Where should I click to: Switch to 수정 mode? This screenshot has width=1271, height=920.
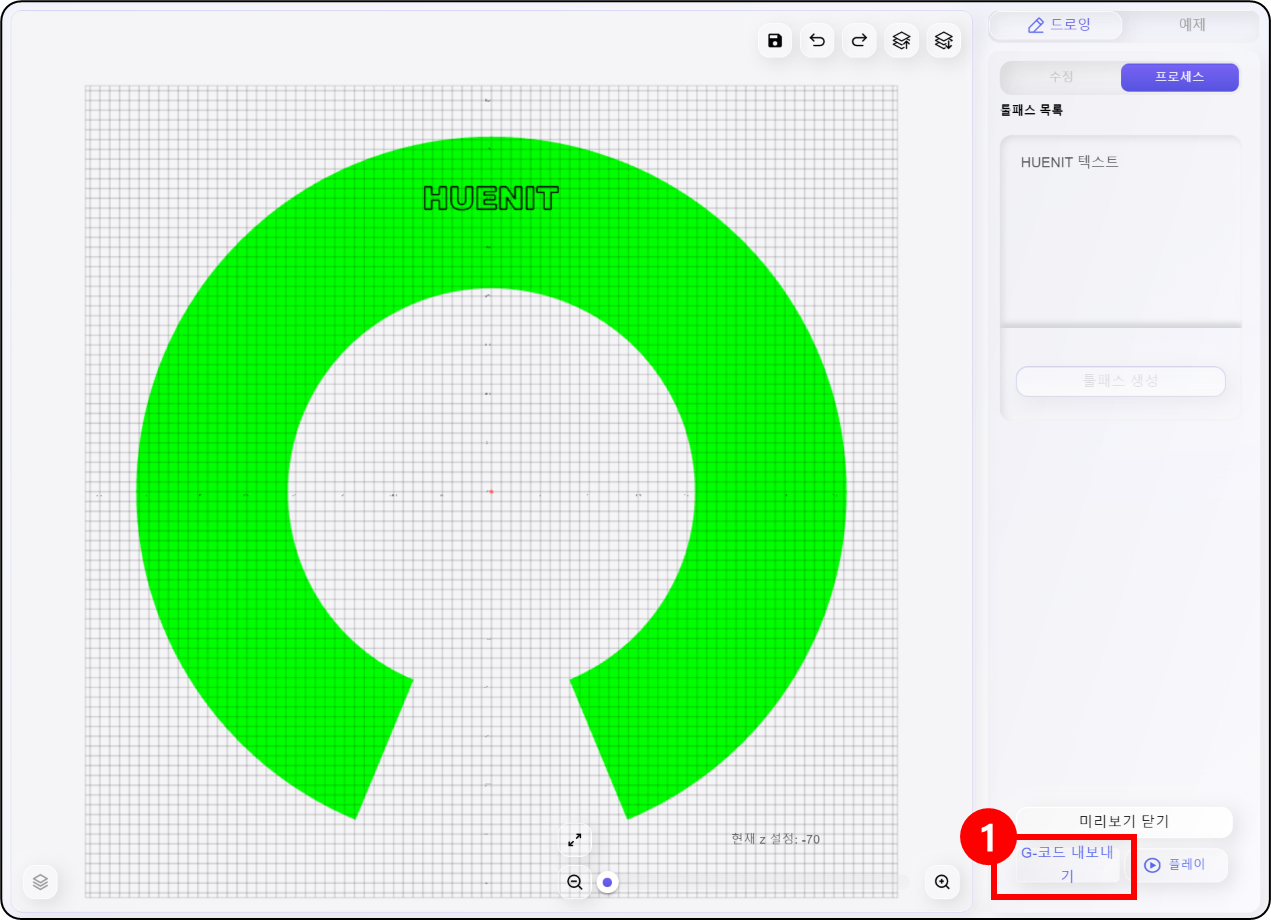(1061, 77)
